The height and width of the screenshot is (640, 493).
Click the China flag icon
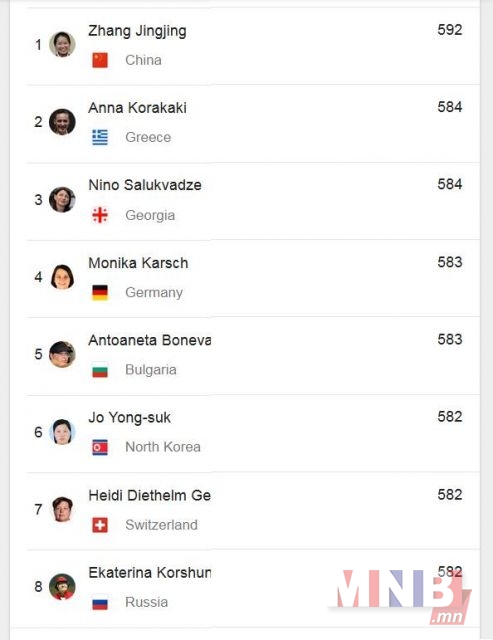point(100,60)
